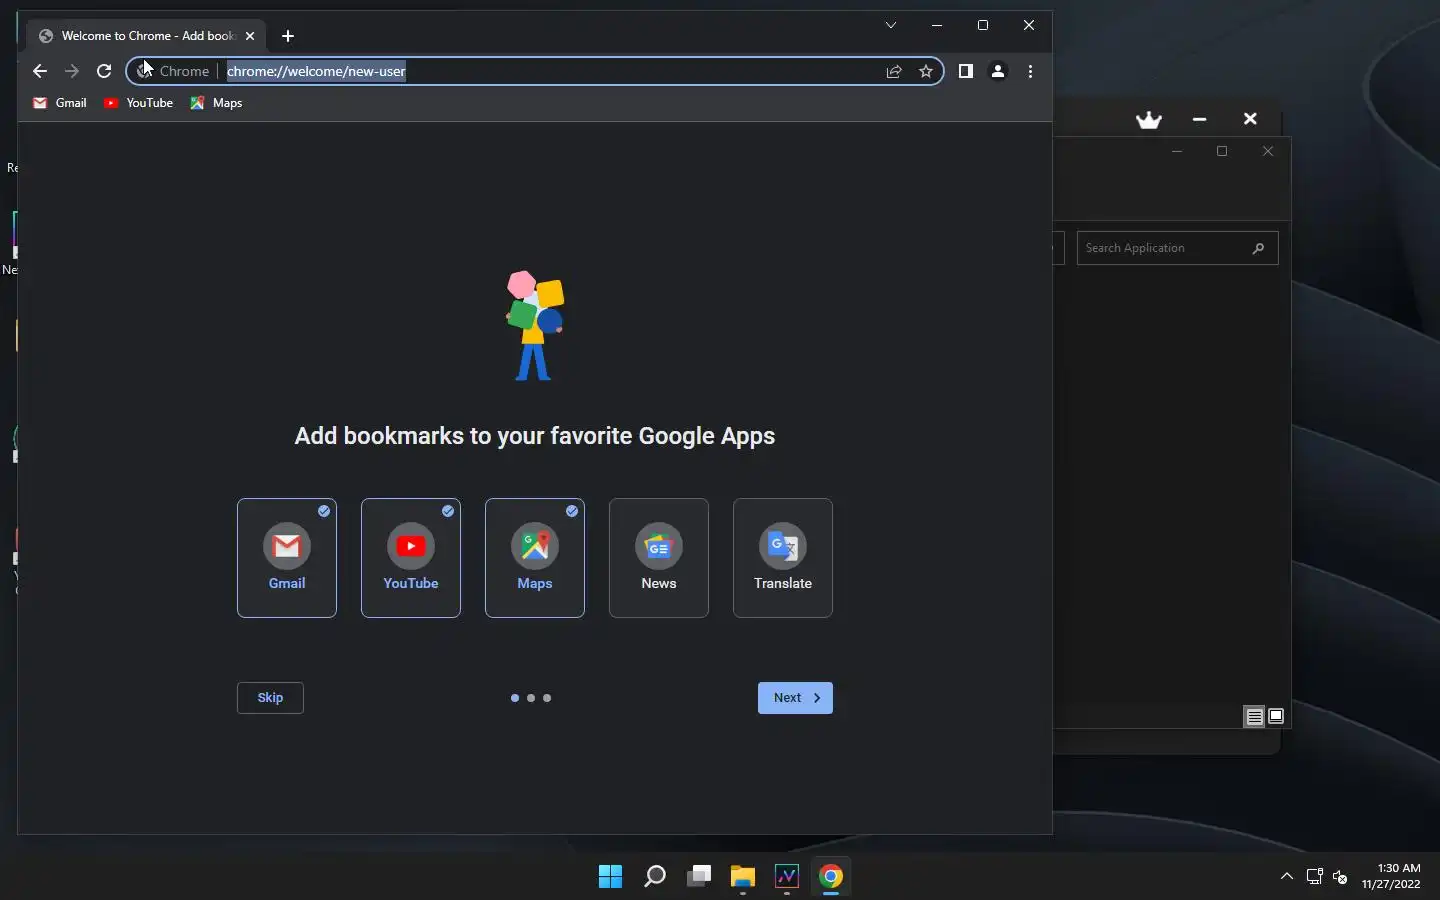The image size is (1440, 900).
Task: Open Task View on taskbar
Action: pyautogui.click(x=698, y=877)
